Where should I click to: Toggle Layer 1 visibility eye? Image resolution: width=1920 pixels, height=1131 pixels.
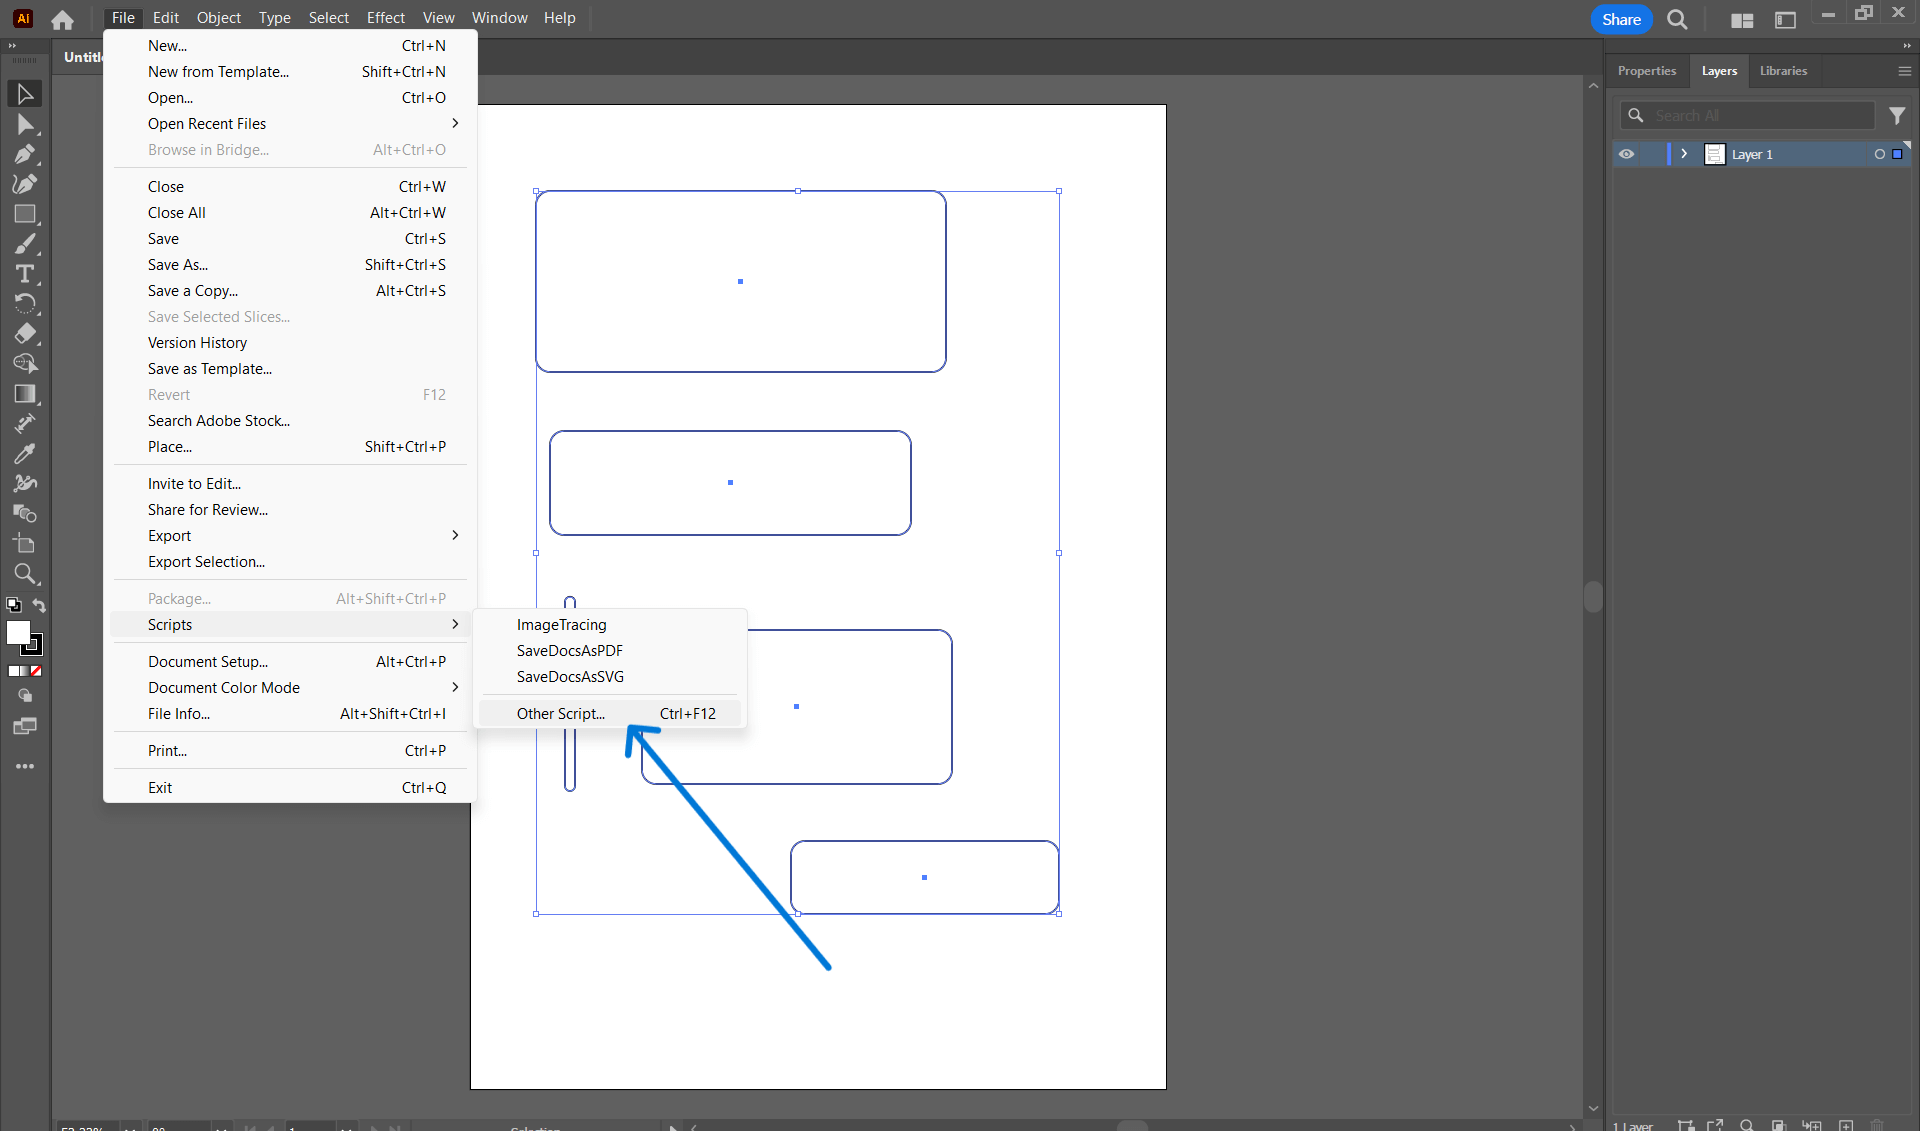(1627, 154)
